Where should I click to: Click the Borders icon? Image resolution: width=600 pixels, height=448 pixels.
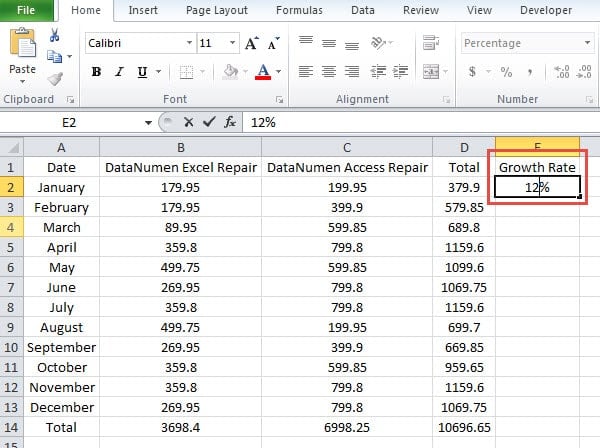(x=186, y=72)
